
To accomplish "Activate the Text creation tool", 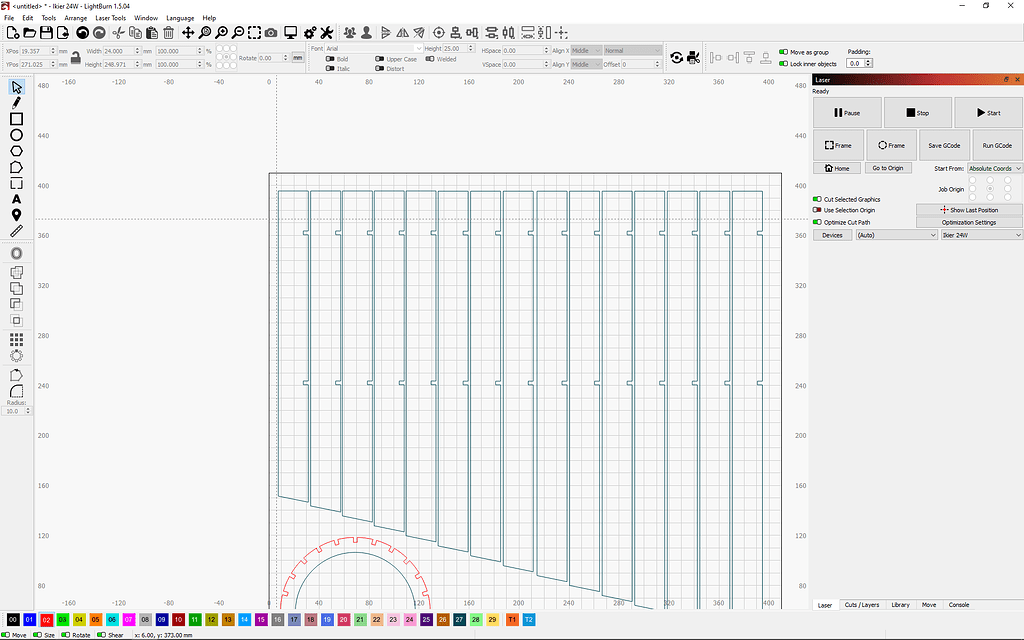I will tap(15, 199).
